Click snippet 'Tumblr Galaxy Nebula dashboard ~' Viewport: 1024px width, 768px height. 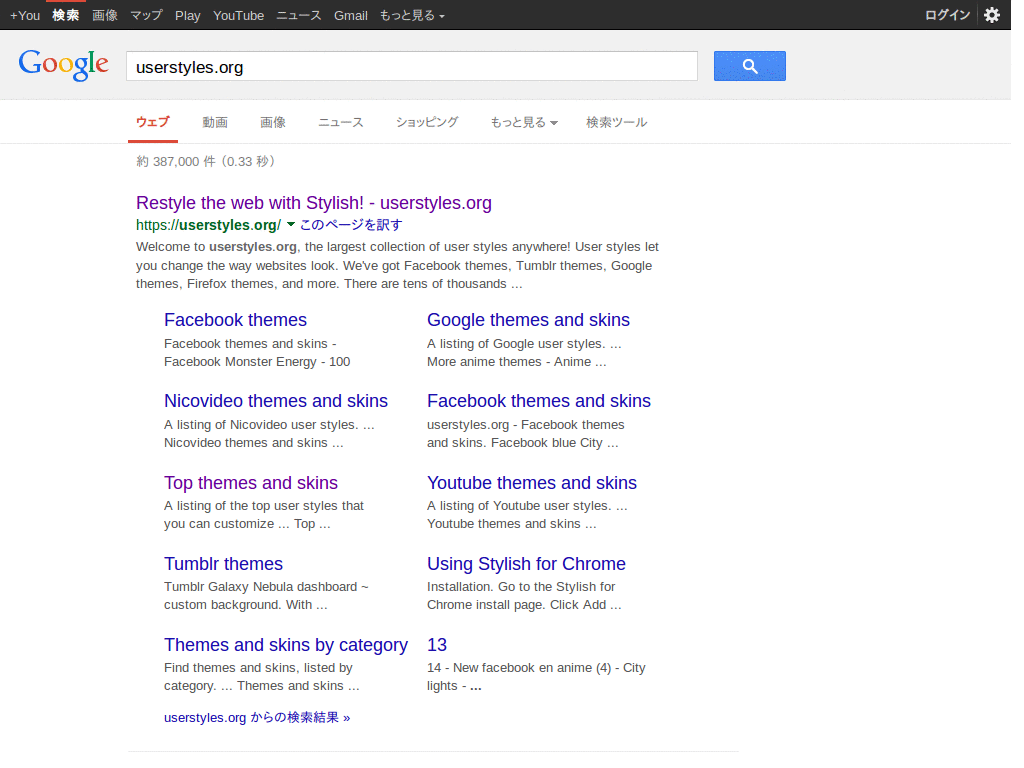(266, 586)
